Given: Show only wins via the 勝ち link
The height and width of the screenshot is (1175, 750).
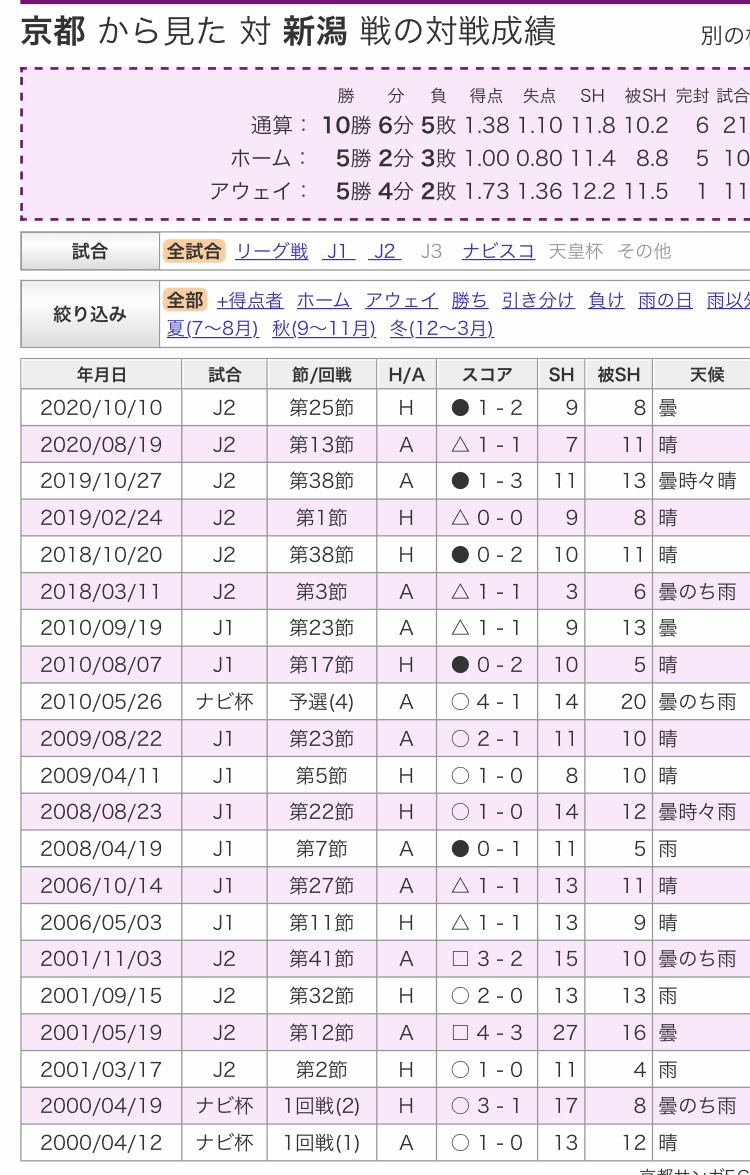Looking at the screenshot, I should tap(469, 300).
